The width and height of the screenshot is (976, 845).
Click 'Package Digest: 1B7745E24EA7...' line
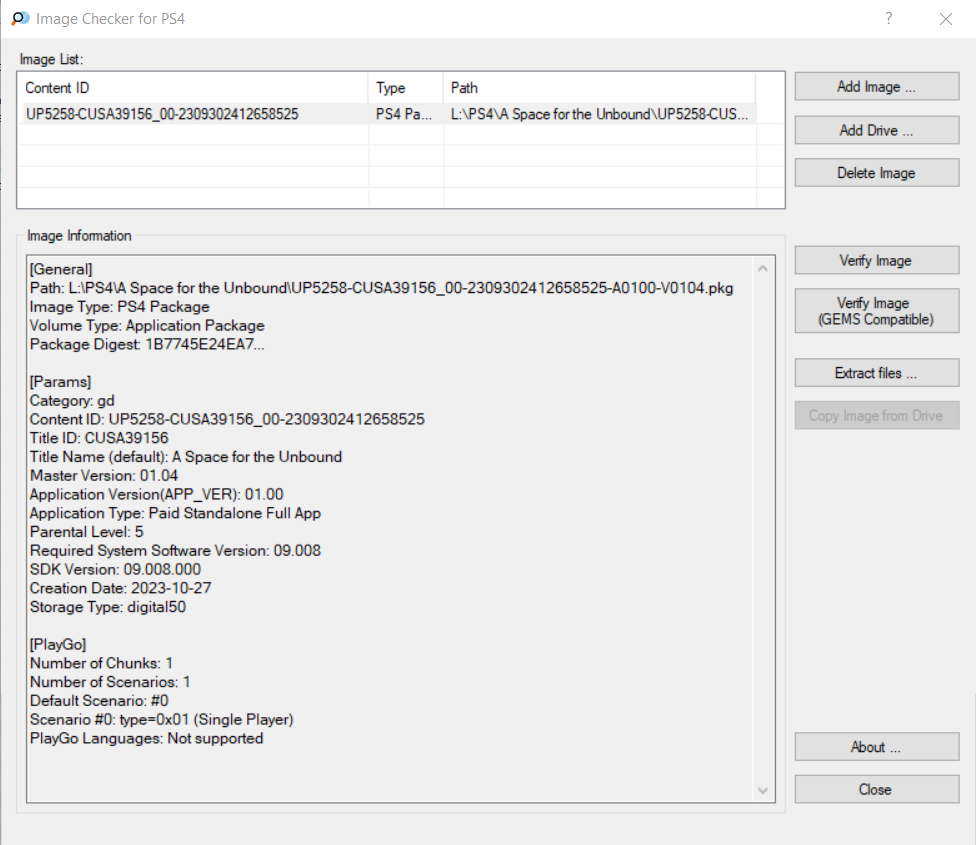click(x=147, y=344)
